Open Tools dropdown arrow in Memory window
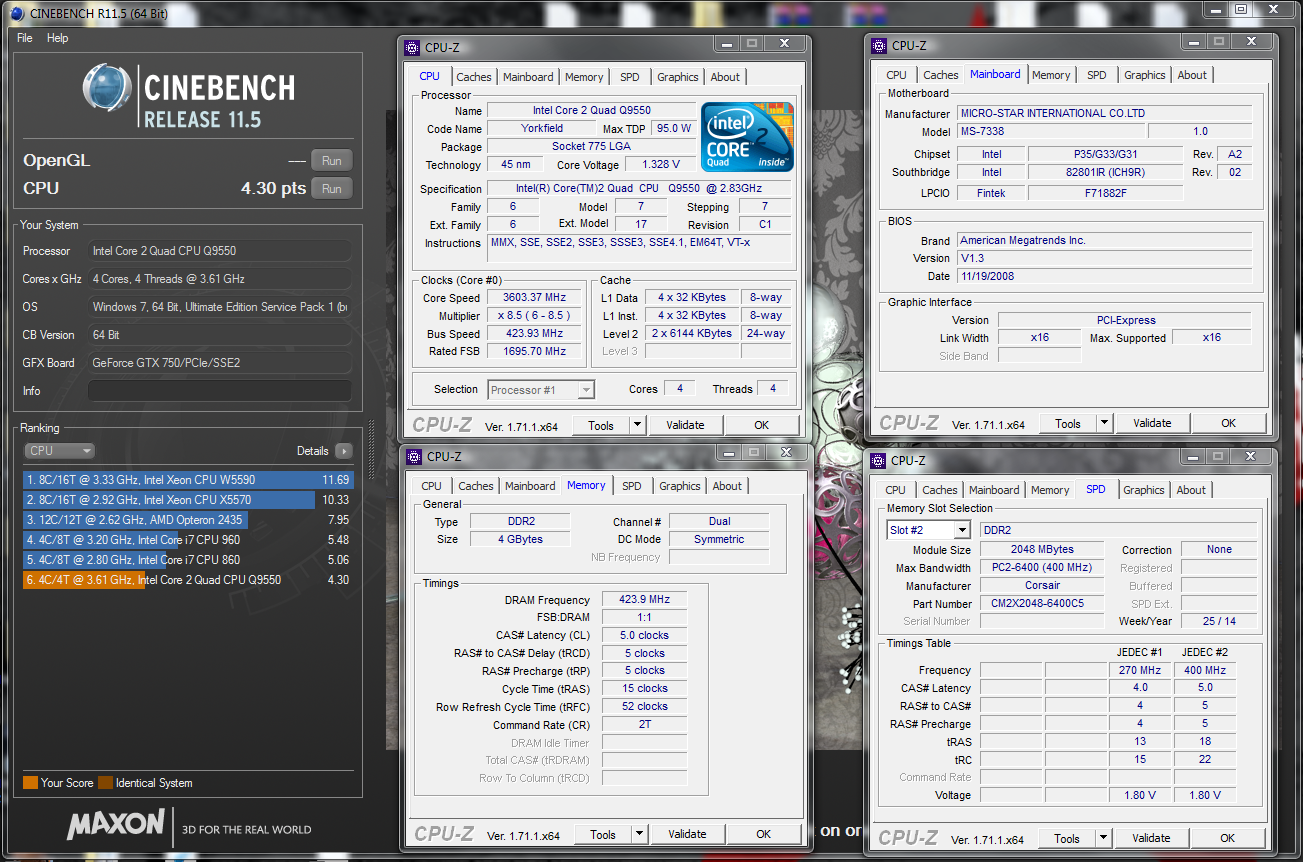The height and width of the screenshot is (862, 1303). point(640,834)
